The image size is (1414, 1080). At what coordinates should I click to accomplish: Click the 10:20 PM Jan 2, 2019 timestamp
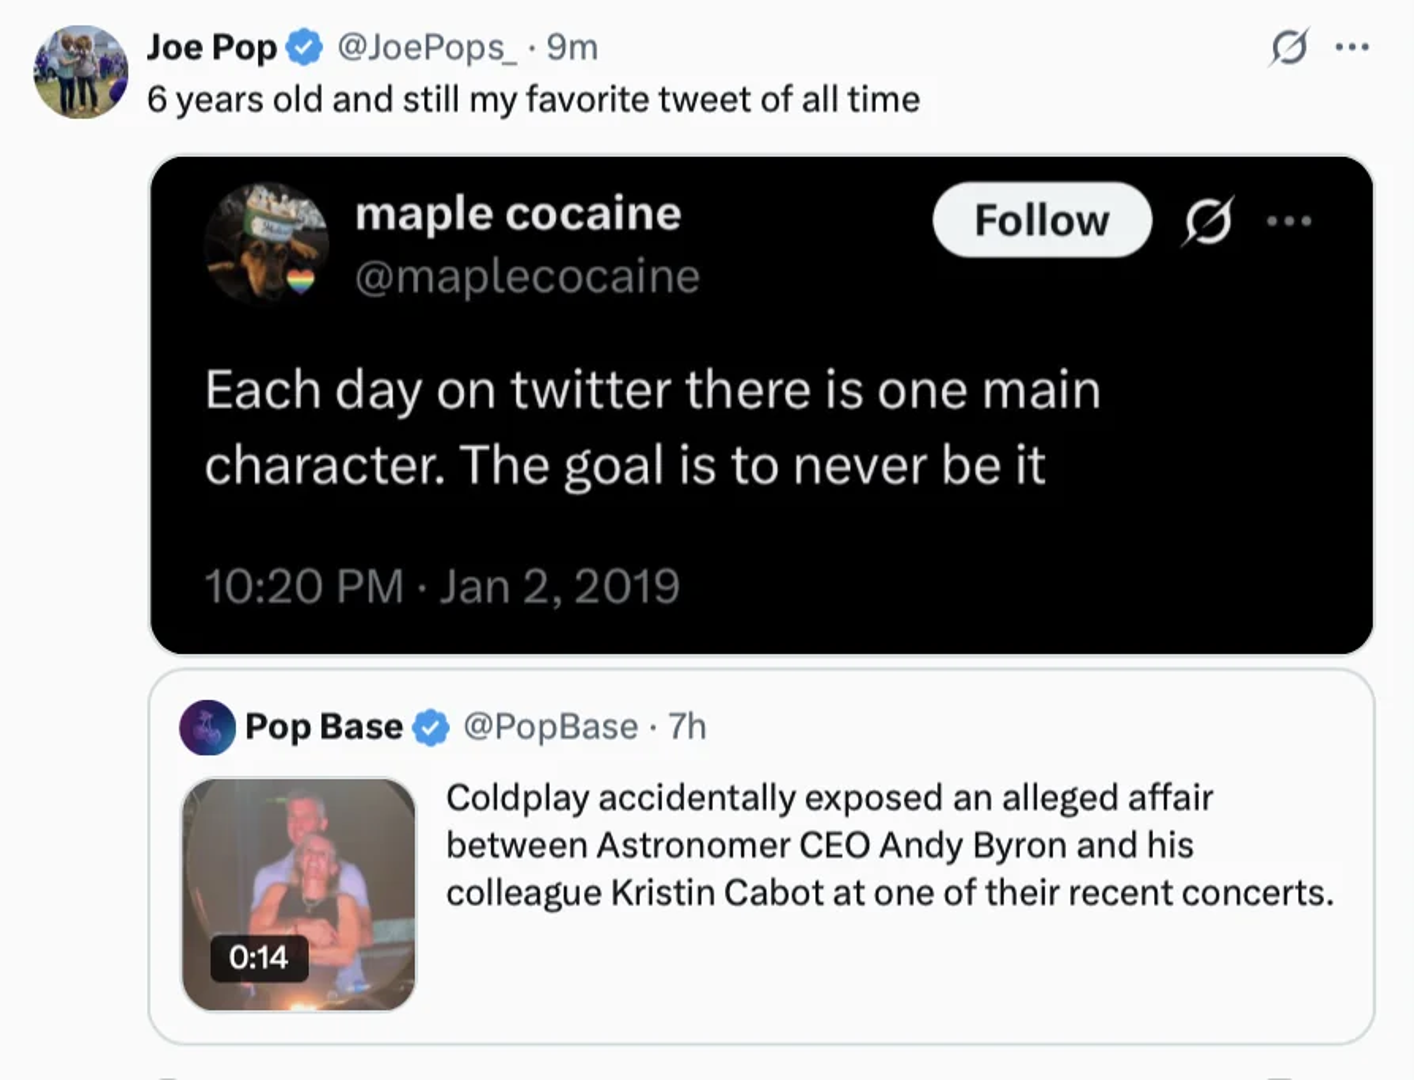(442, 586)
